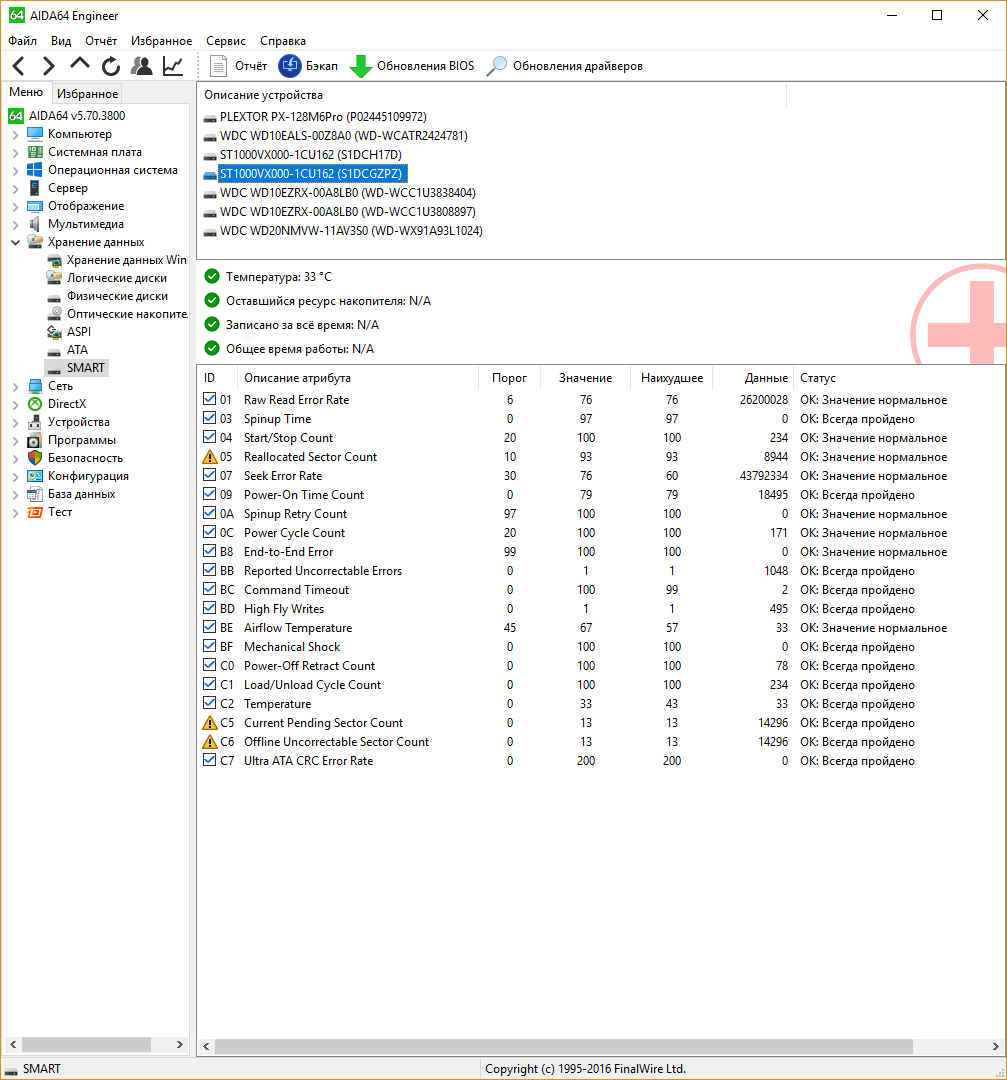This screenshot has width=1007, height=1080.
Task: Toggle checkbox for Temperature C2 row
Action: (x=209, y=703)
